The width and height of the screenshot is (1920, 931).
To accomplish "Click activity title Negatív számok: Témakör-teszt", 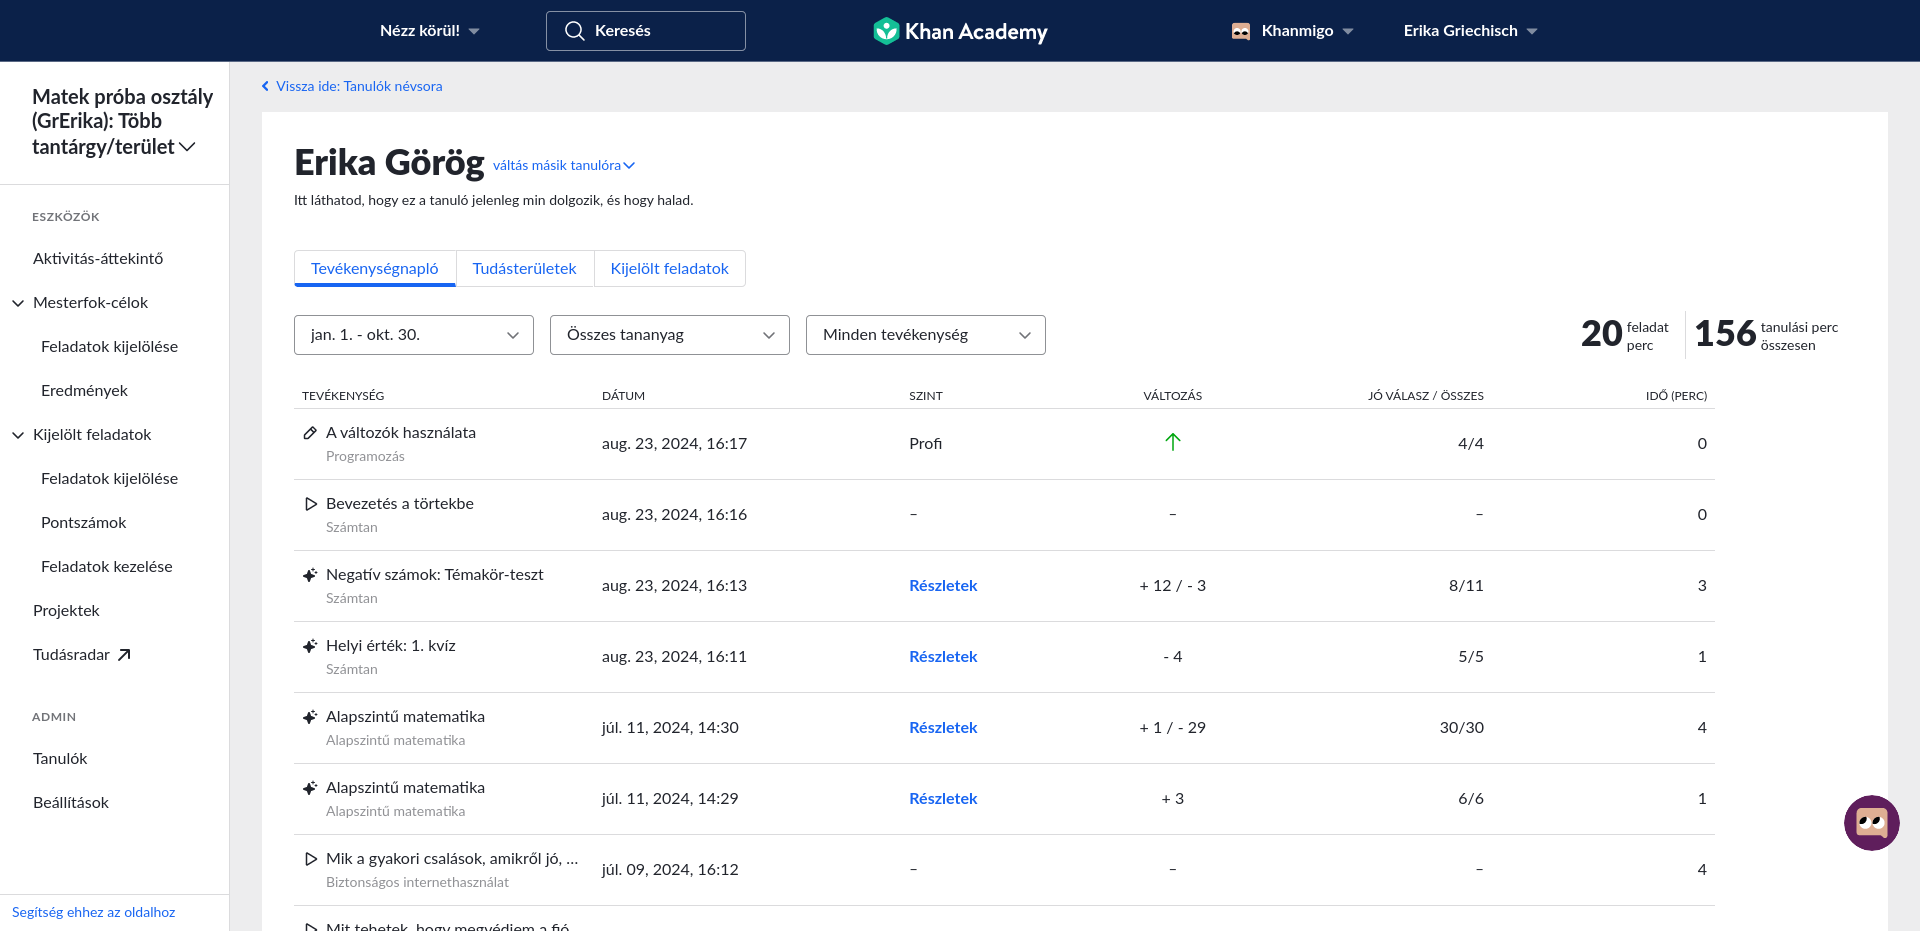I will point(435,574).
